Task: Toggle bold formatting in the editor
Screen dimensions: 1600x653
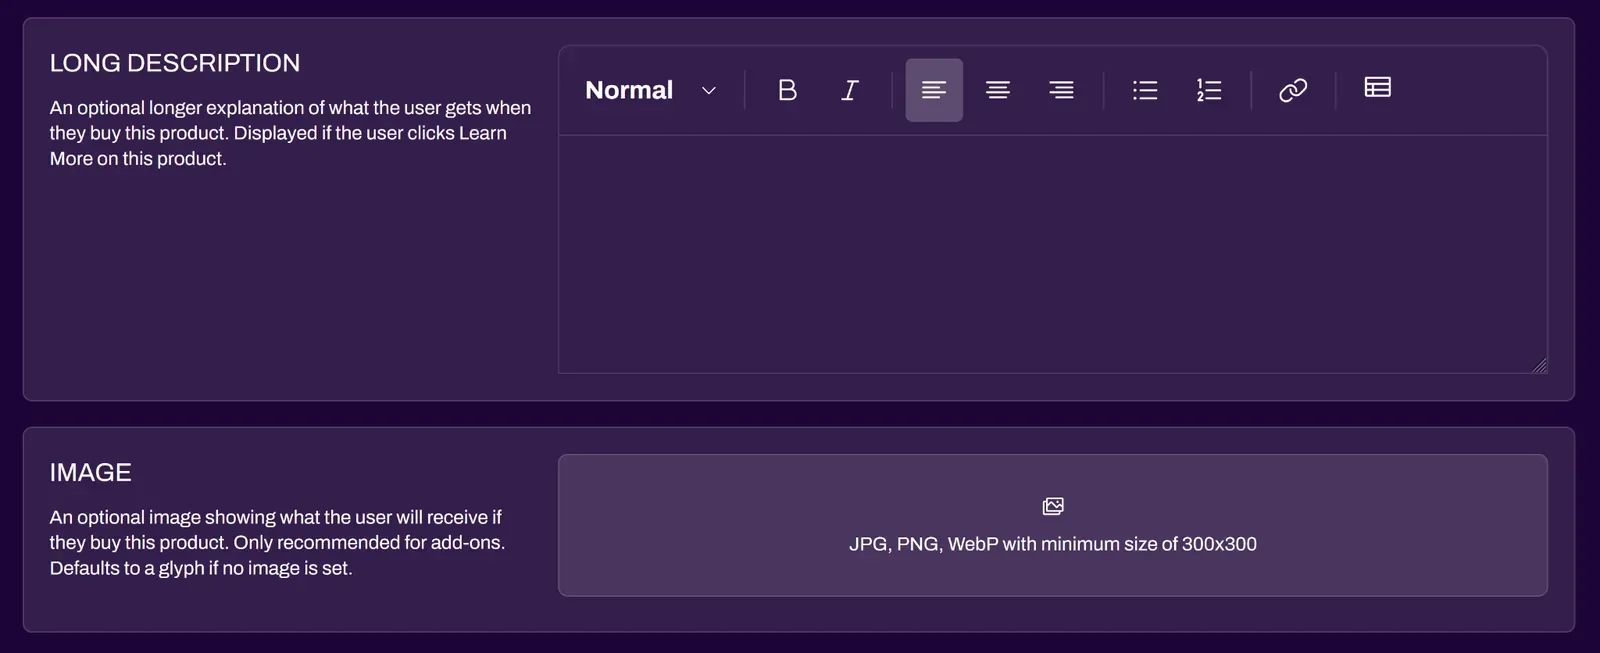Action: pyautogui.click(x=787, y=90)
